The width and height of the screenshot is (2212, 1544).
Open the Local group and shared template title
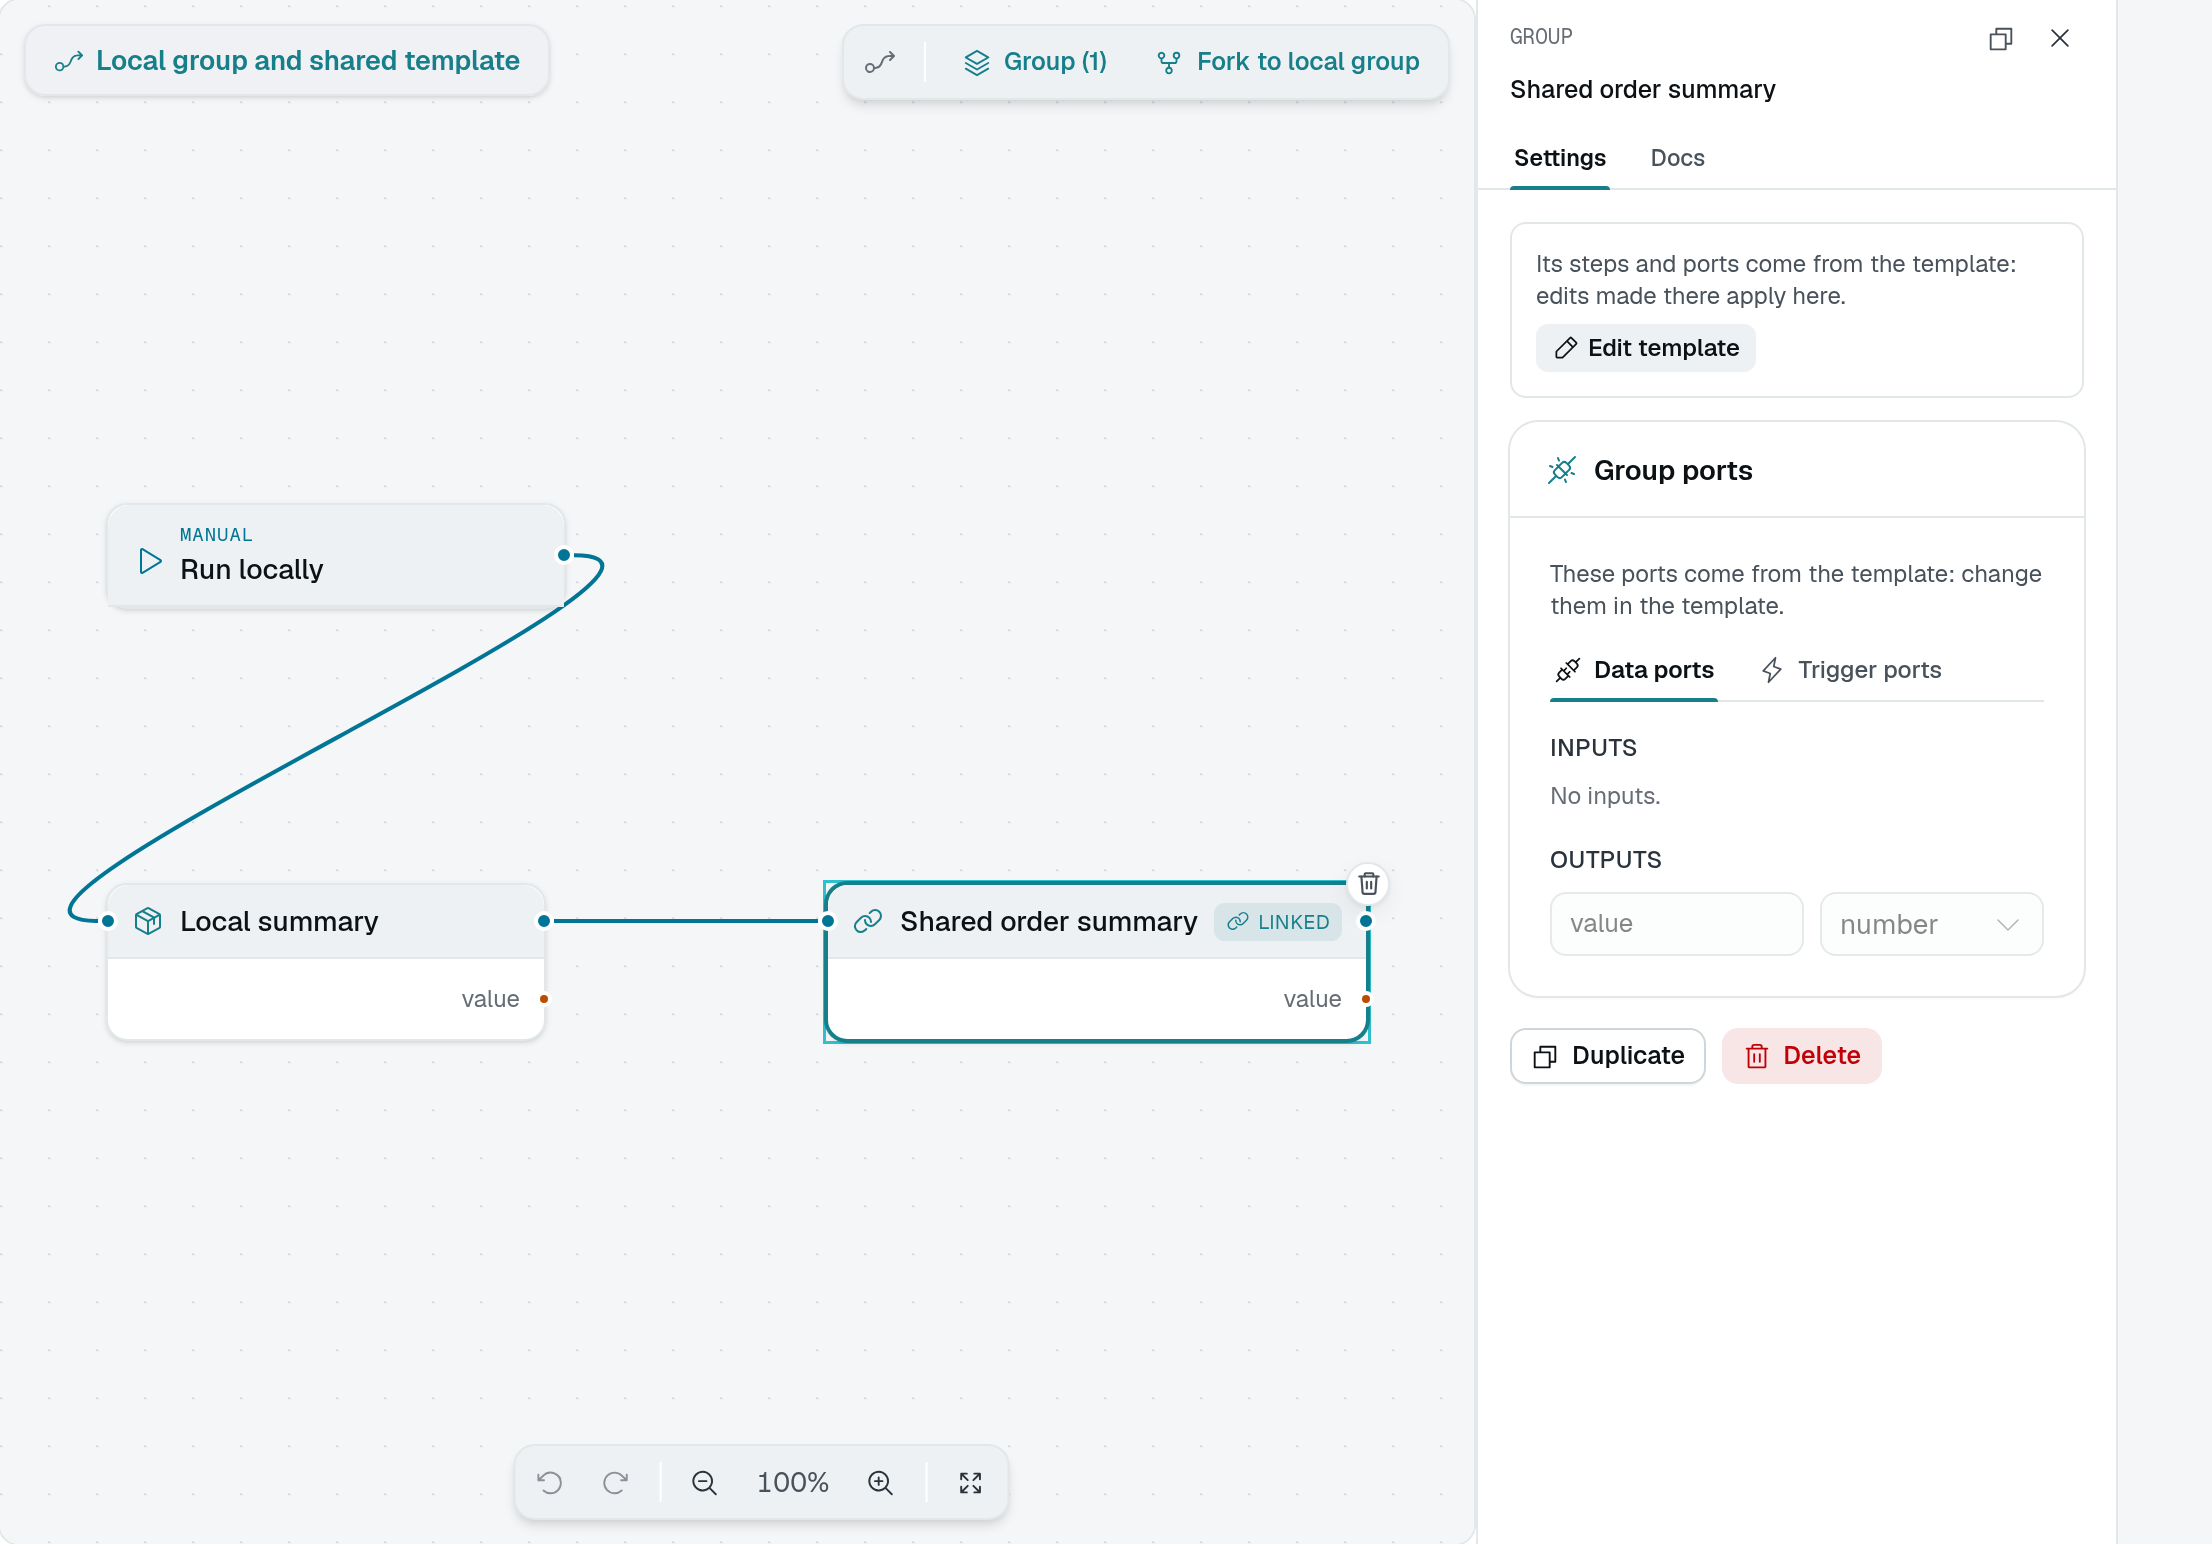tap(287, 61)
